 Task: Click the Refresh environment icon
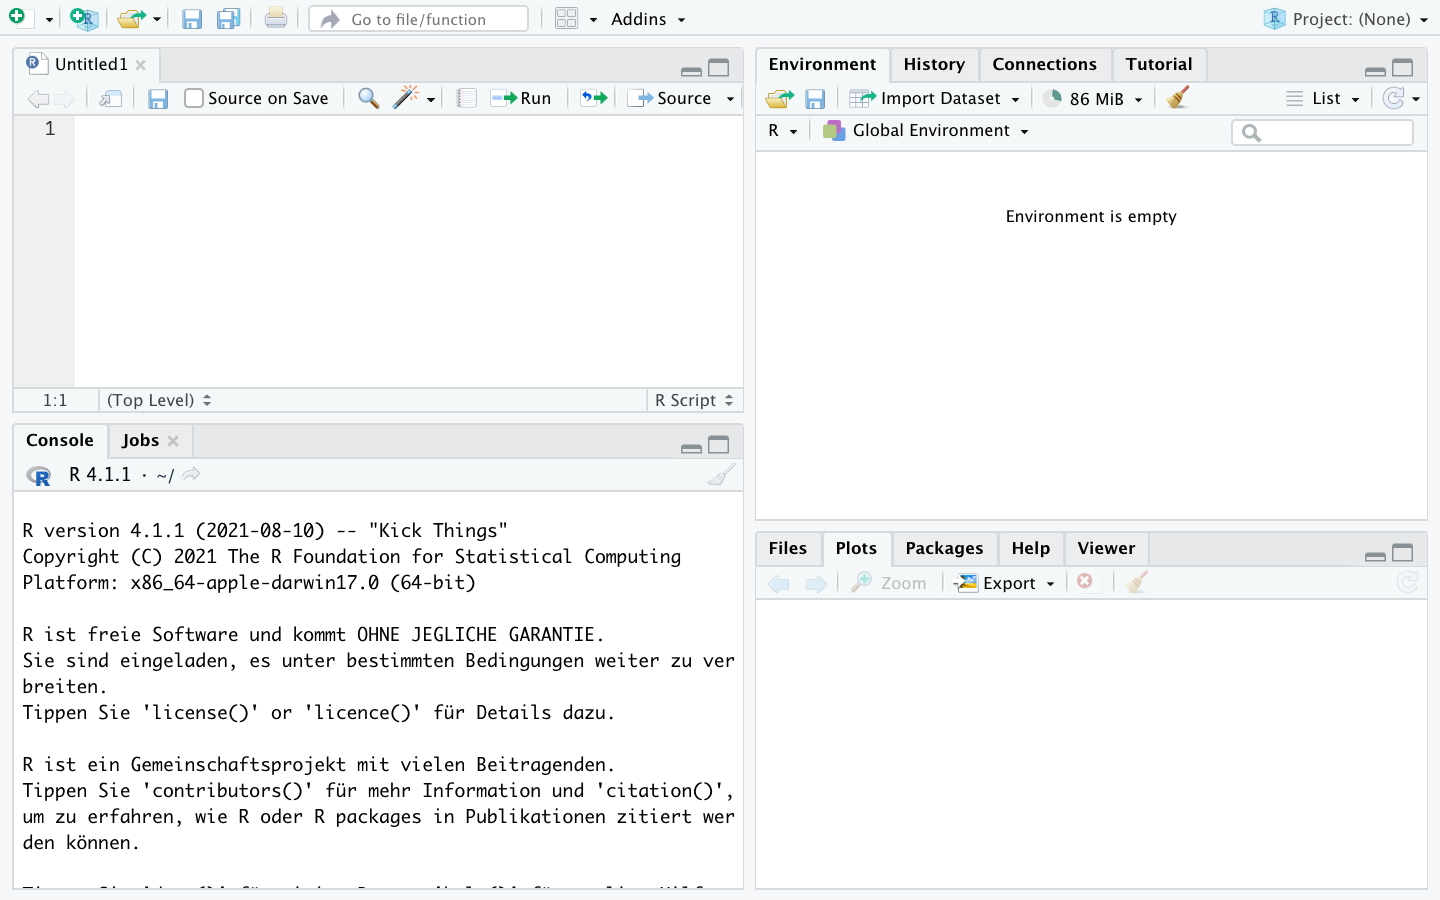[x=1393, y=98]
